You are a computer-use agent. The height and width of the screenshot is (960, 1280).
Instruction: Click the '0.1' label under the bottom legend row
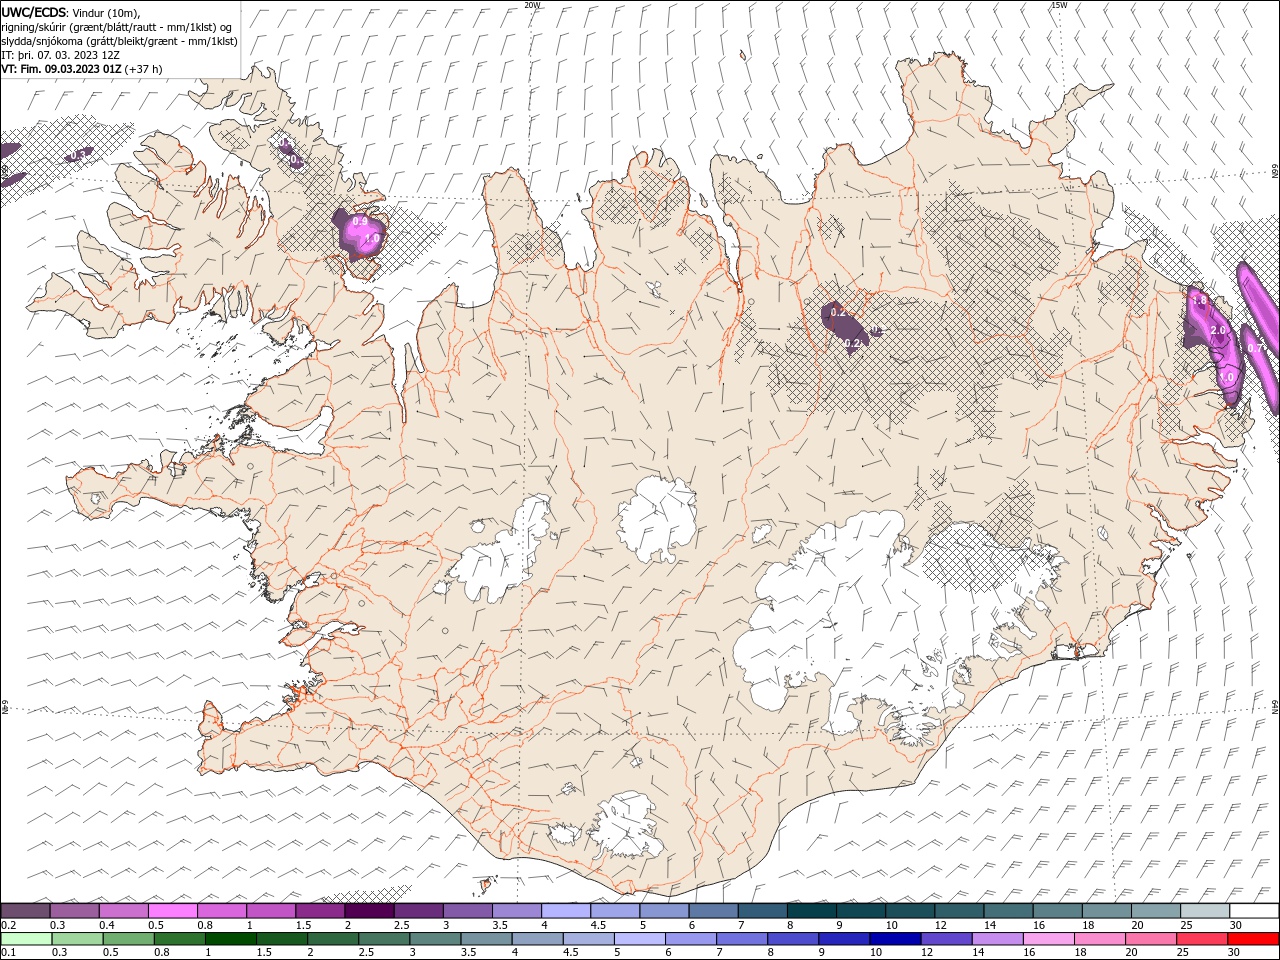pyautogui.click(x=8, y=953)
